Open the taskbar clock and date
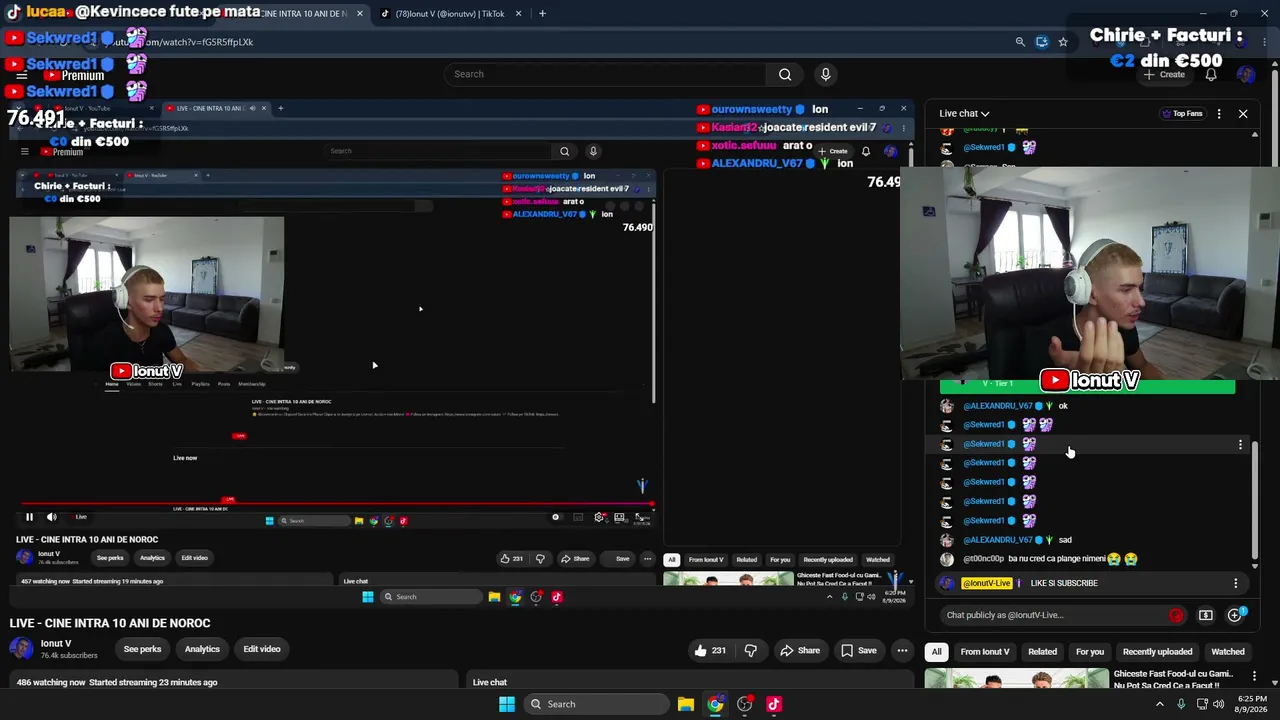Screen dimensions: 1280x720 [x=1252, y=704]
